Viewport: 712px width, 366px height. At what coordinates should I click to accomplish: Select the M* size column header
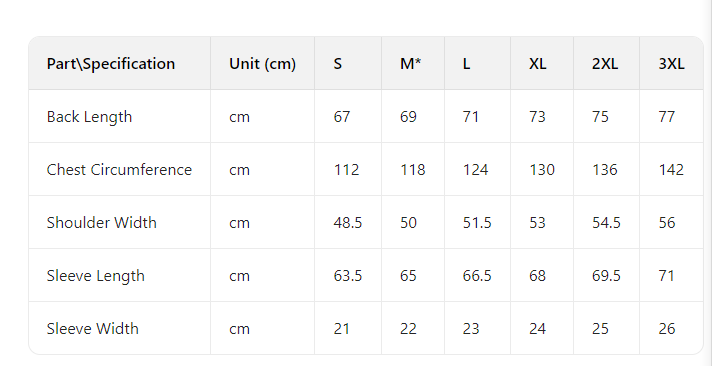410,64
